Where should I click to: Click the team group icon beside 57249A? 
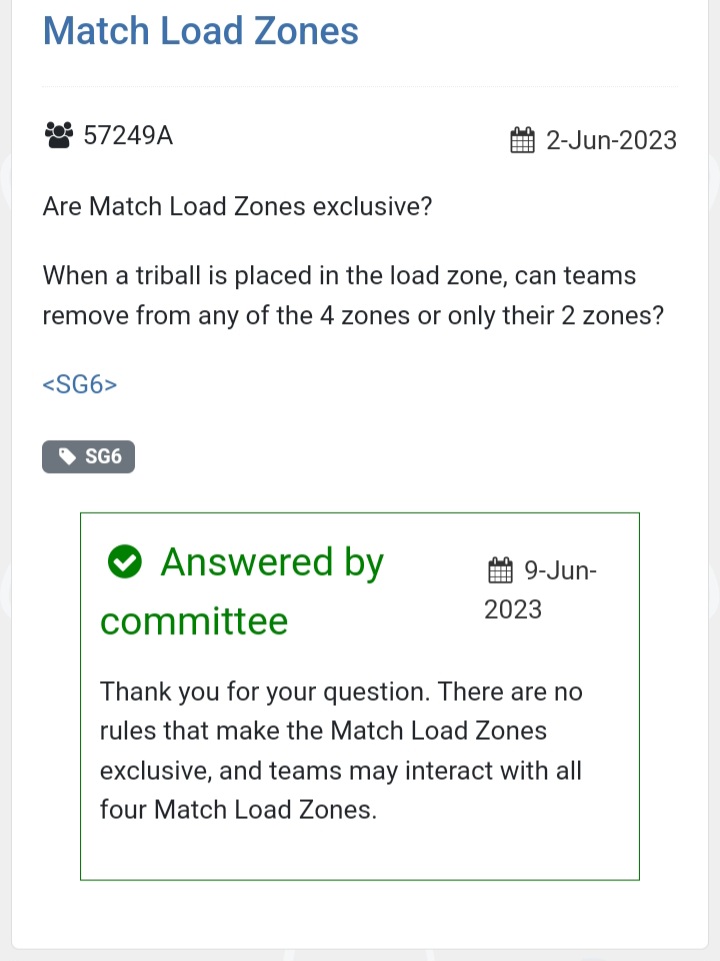click(59, 135)
